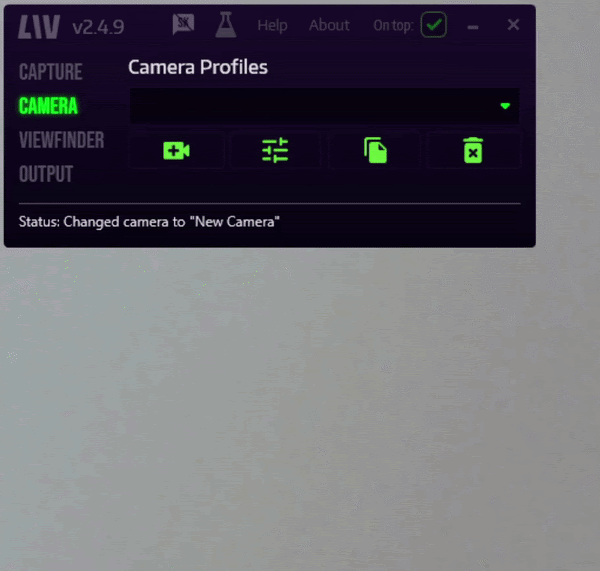
Task: Duplicate the current camera profile
Action: coord(375,150)
